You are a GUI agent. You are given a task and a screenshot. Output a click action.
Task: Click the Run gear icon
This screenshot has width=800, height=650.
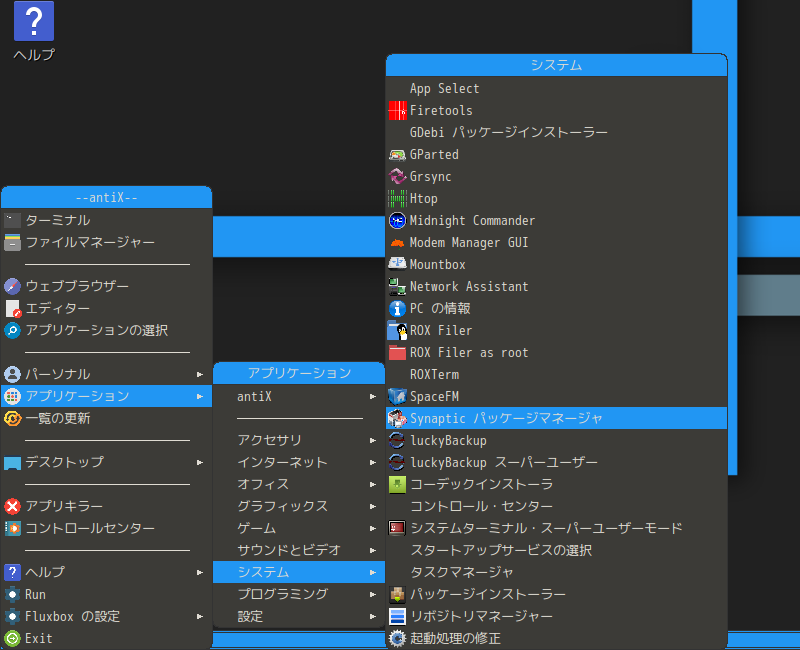[12, 594]
